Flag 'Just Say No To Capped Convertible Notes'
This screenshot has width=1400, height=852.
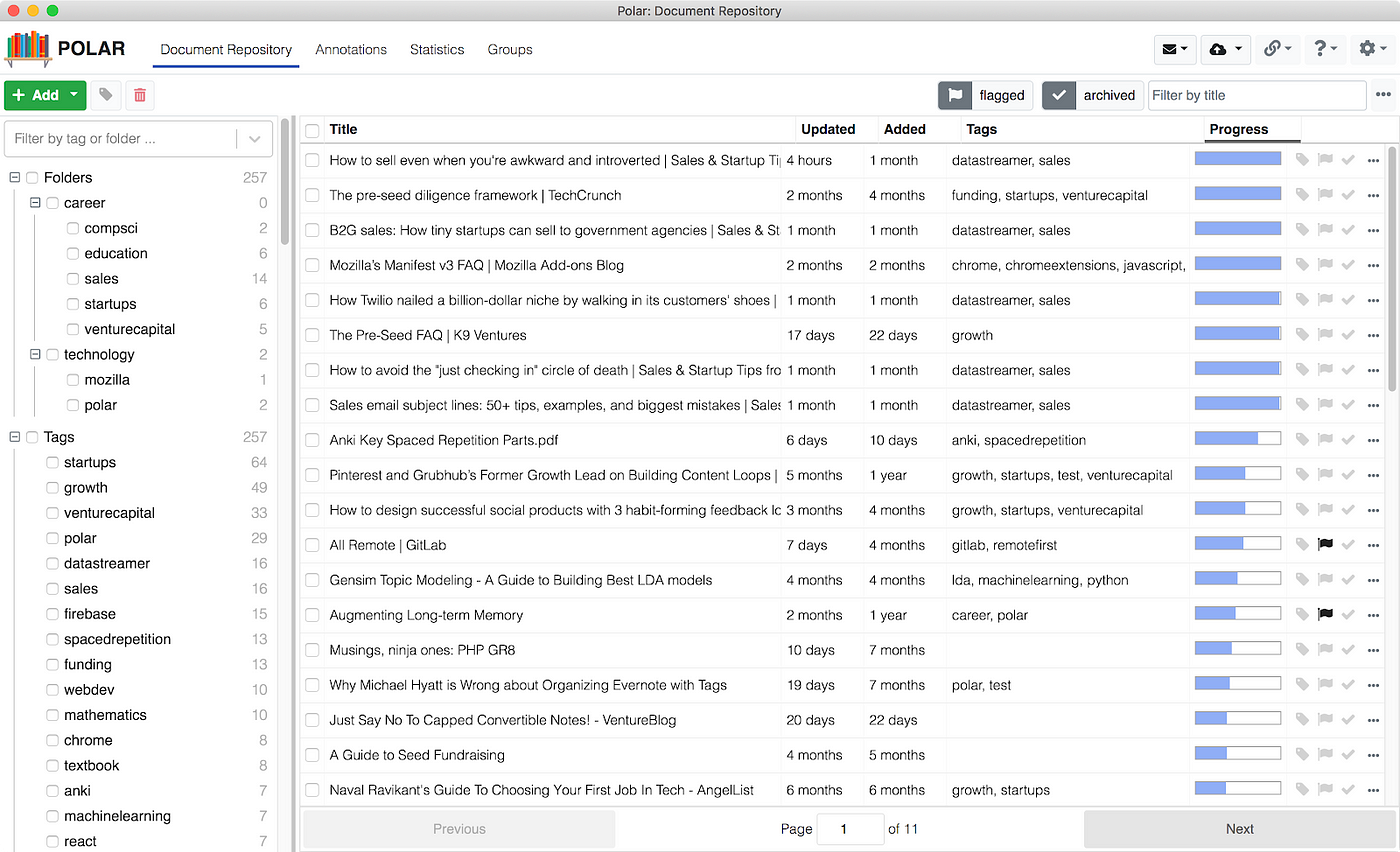coord(1326,720)
